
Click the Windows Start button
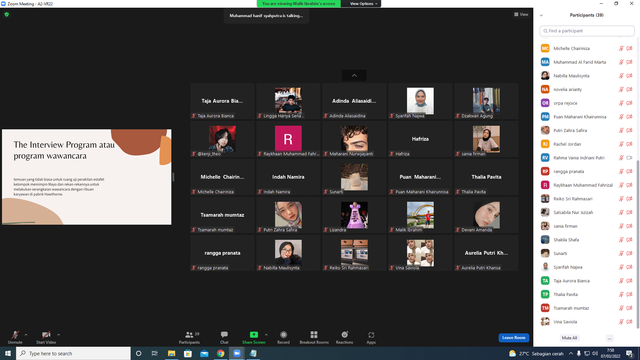pyautogui.click(x=8, y=353)
